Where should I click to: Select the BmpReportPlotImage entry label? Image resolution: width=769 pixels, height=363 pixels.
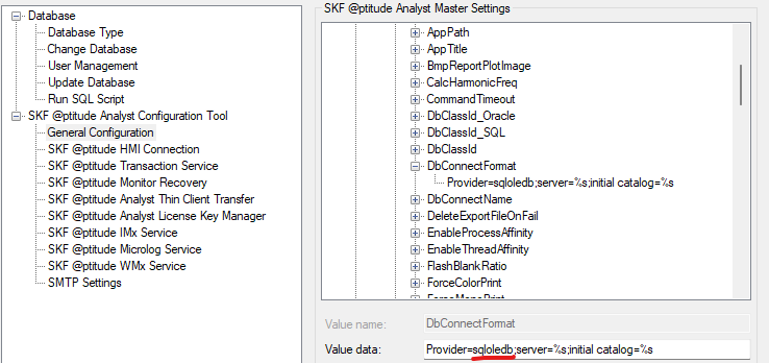(x=479, y=66)
